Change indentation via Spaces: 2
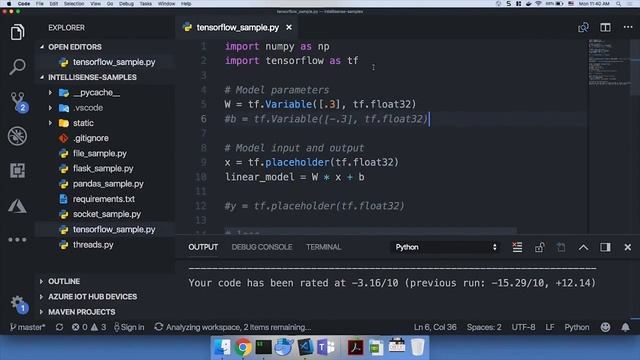The width and height of the screenshot is (640, 360). coord(484,327)
